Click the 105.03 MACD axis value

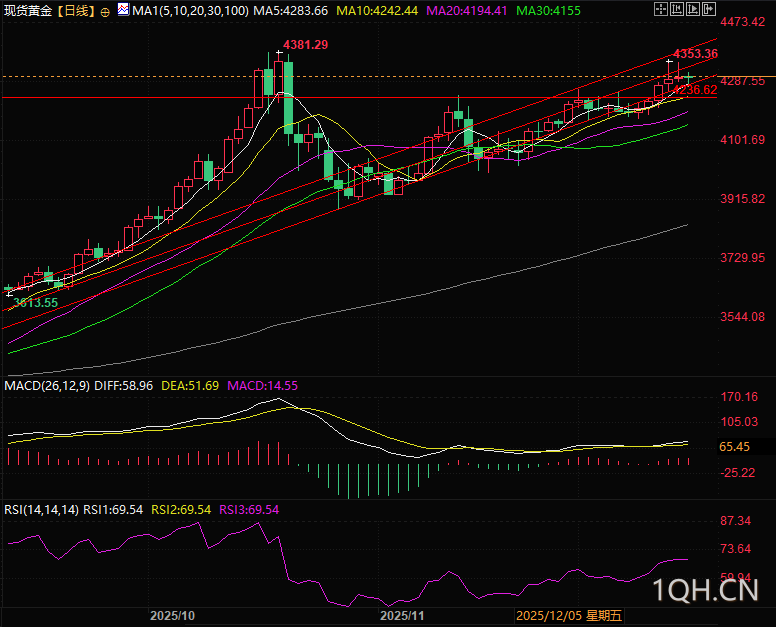click(x=739, y=421)
